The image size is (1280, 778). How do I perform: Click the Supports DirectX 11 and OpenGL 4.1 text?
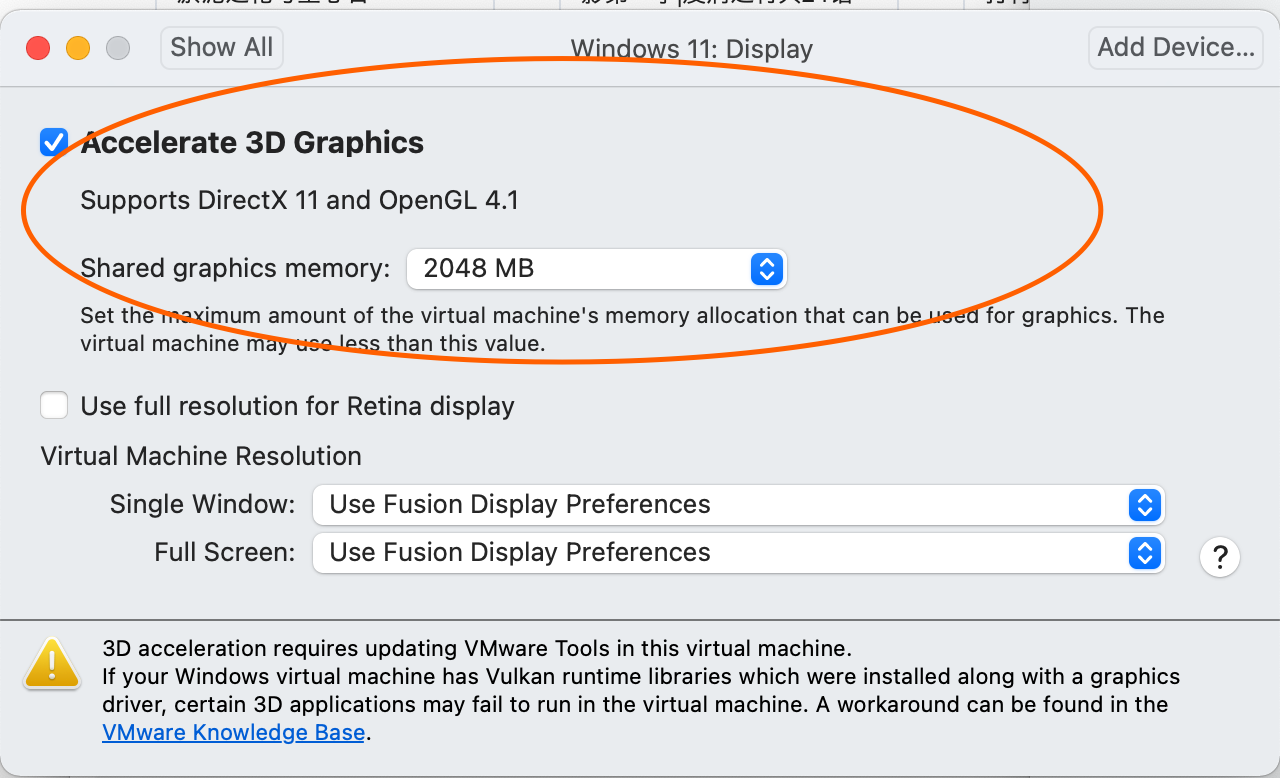[300, 200]
